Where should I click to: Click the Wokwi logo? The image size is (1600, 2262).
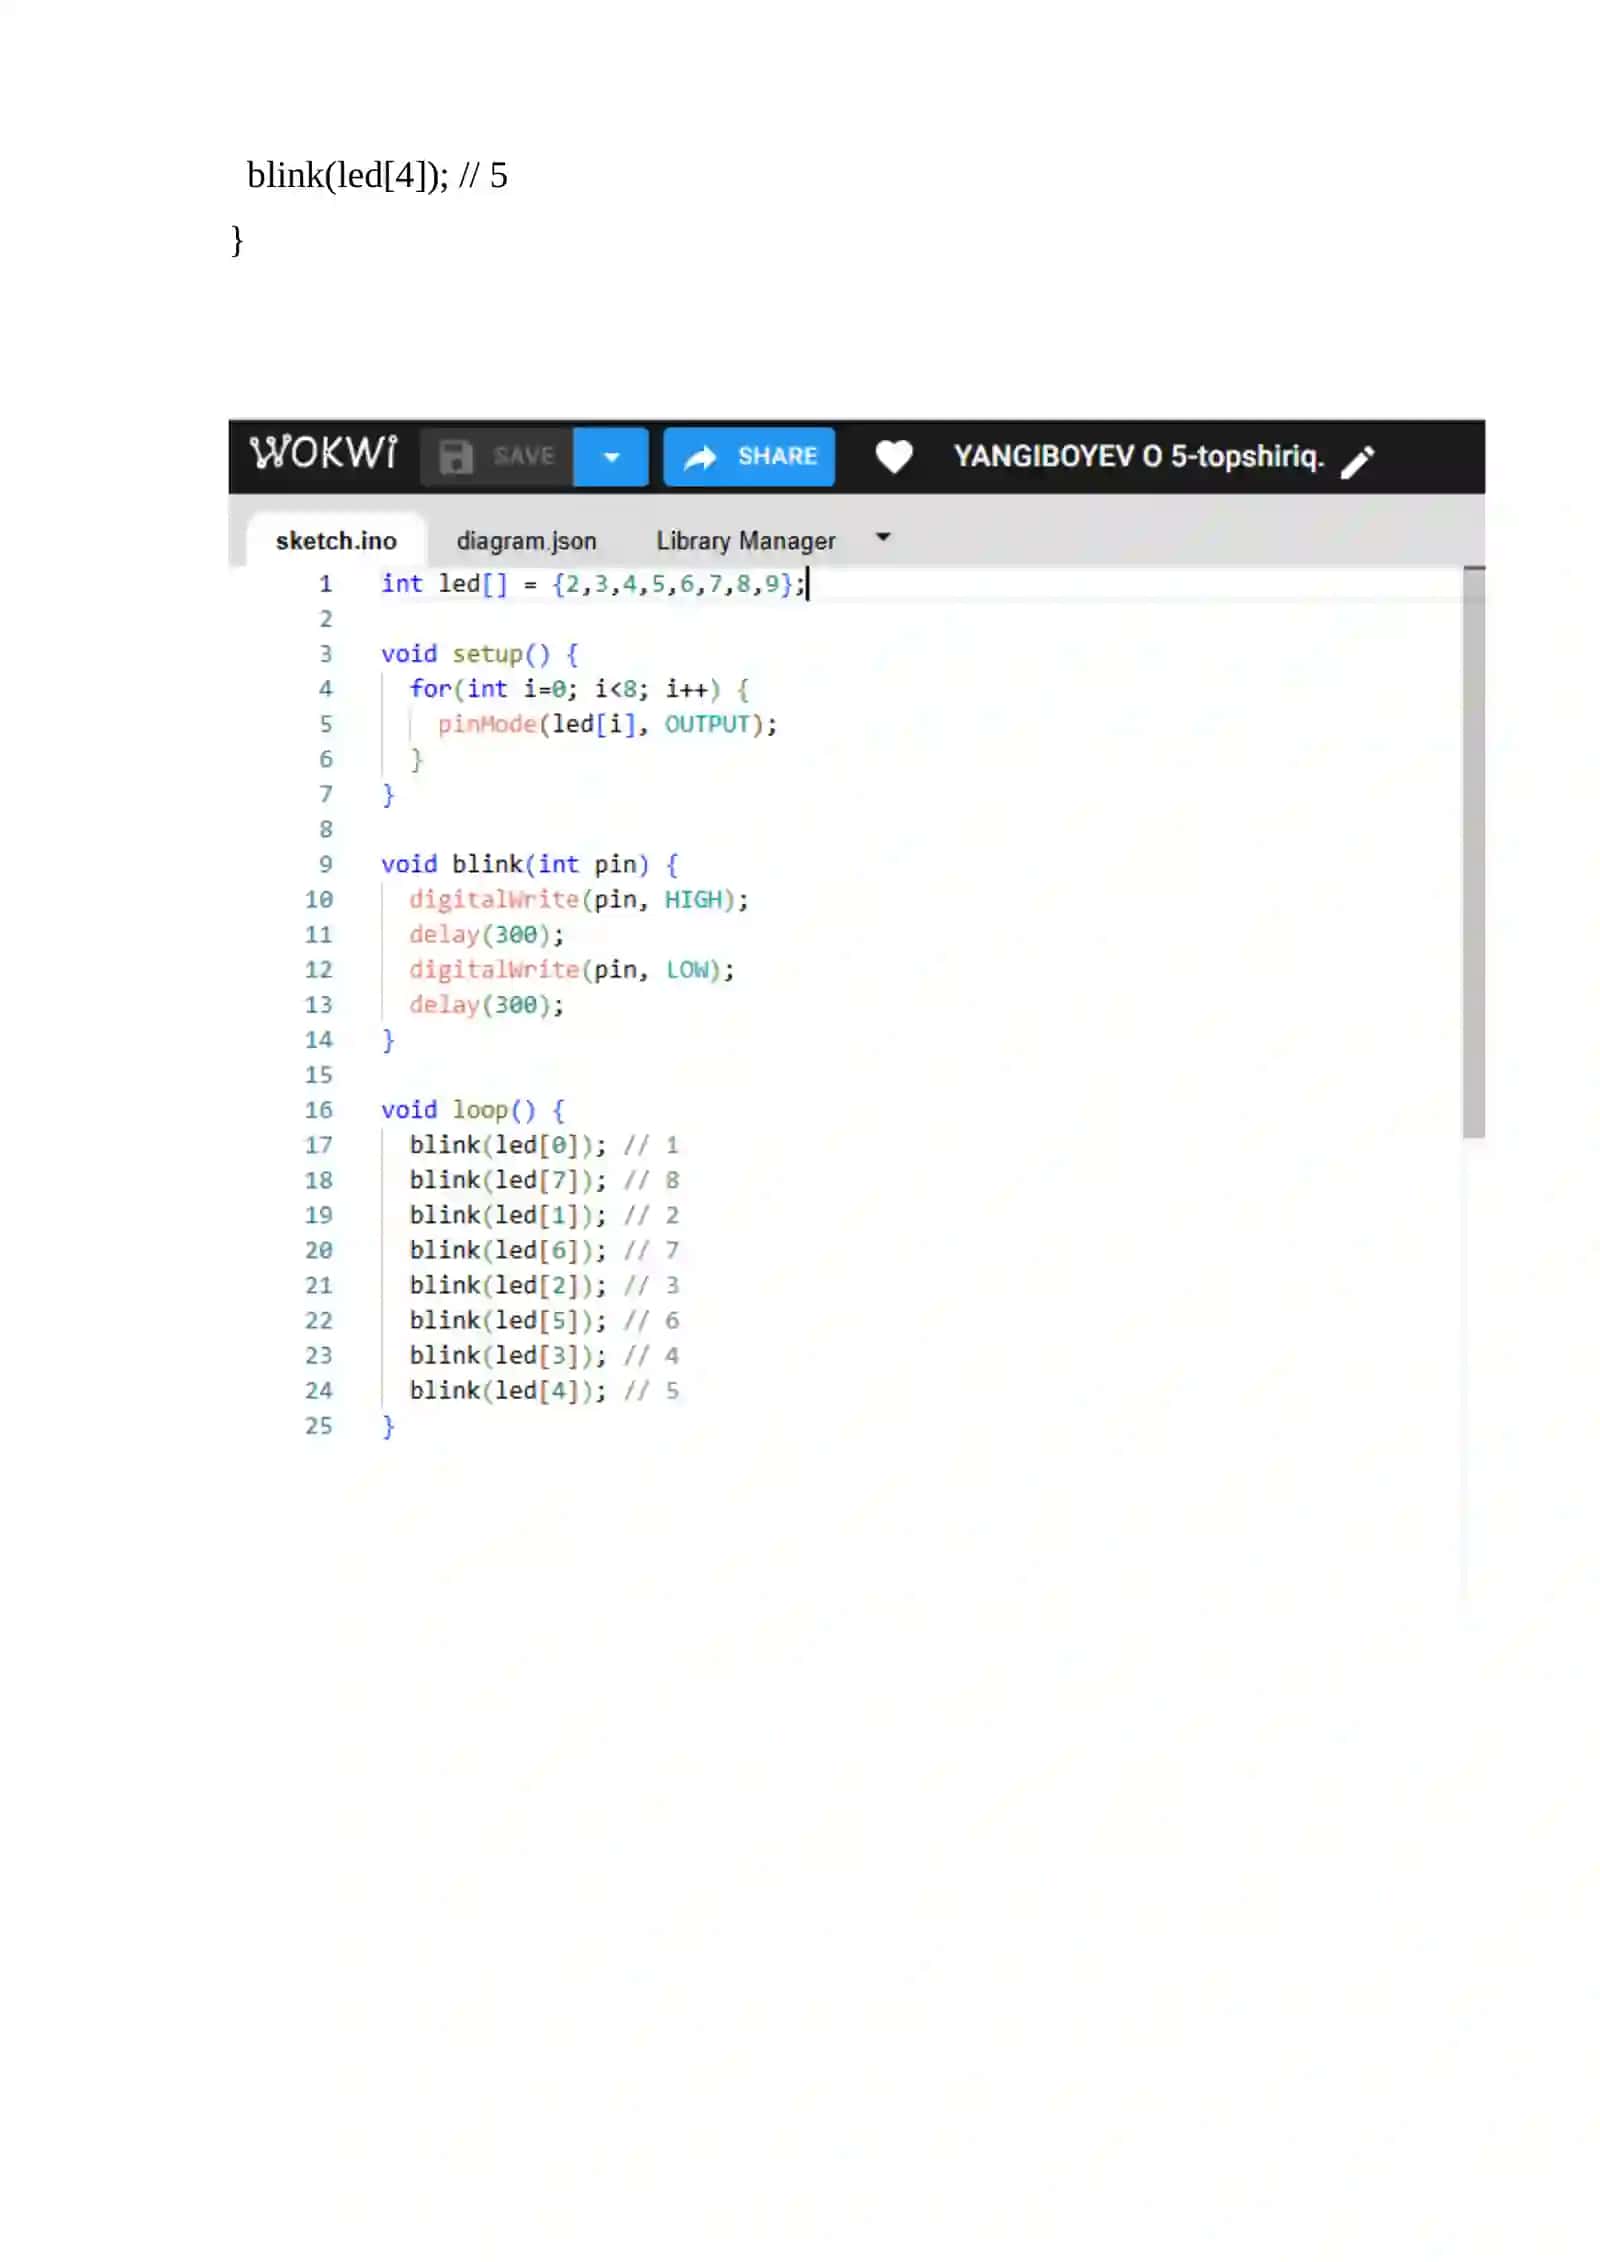[x=323, y=452]
